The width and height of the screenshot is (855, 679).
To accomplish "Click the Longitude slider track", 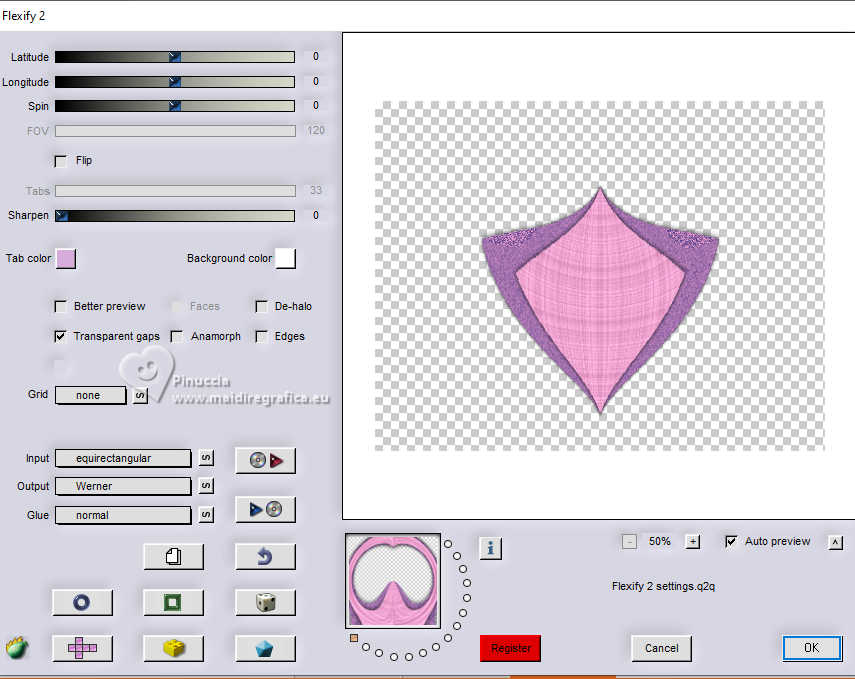I will [174, 82].
